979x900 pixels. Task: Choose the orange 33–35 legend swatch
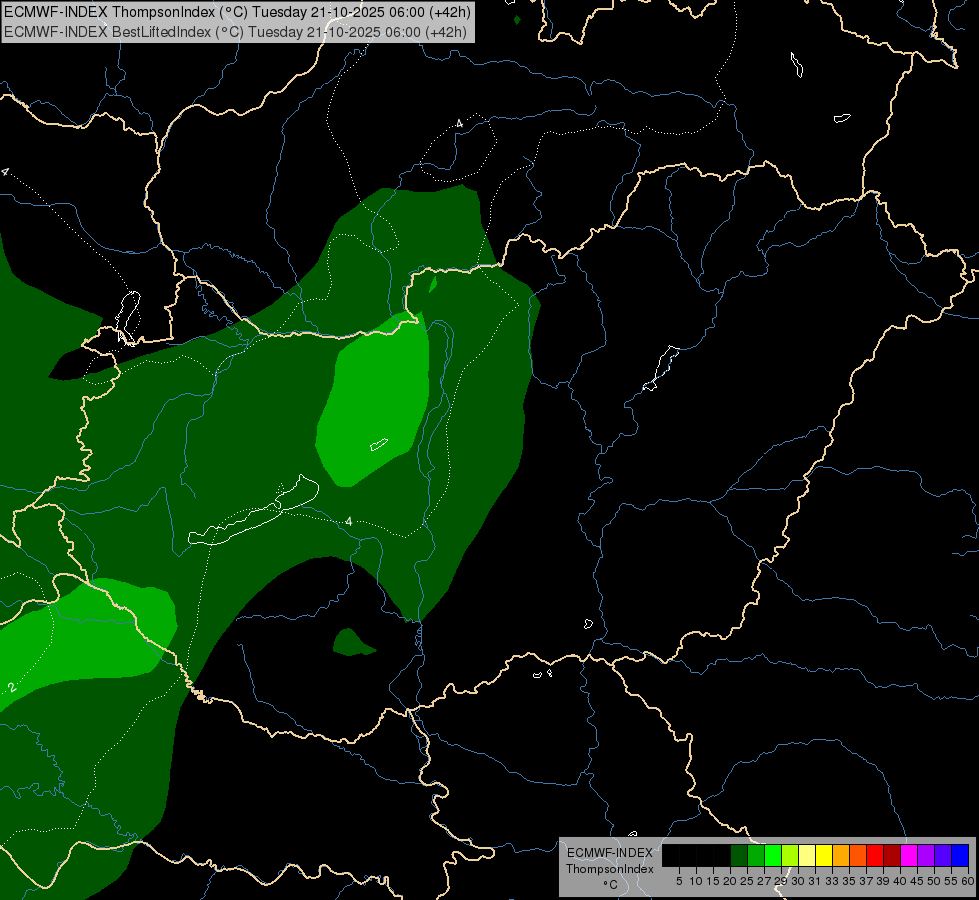842,855
